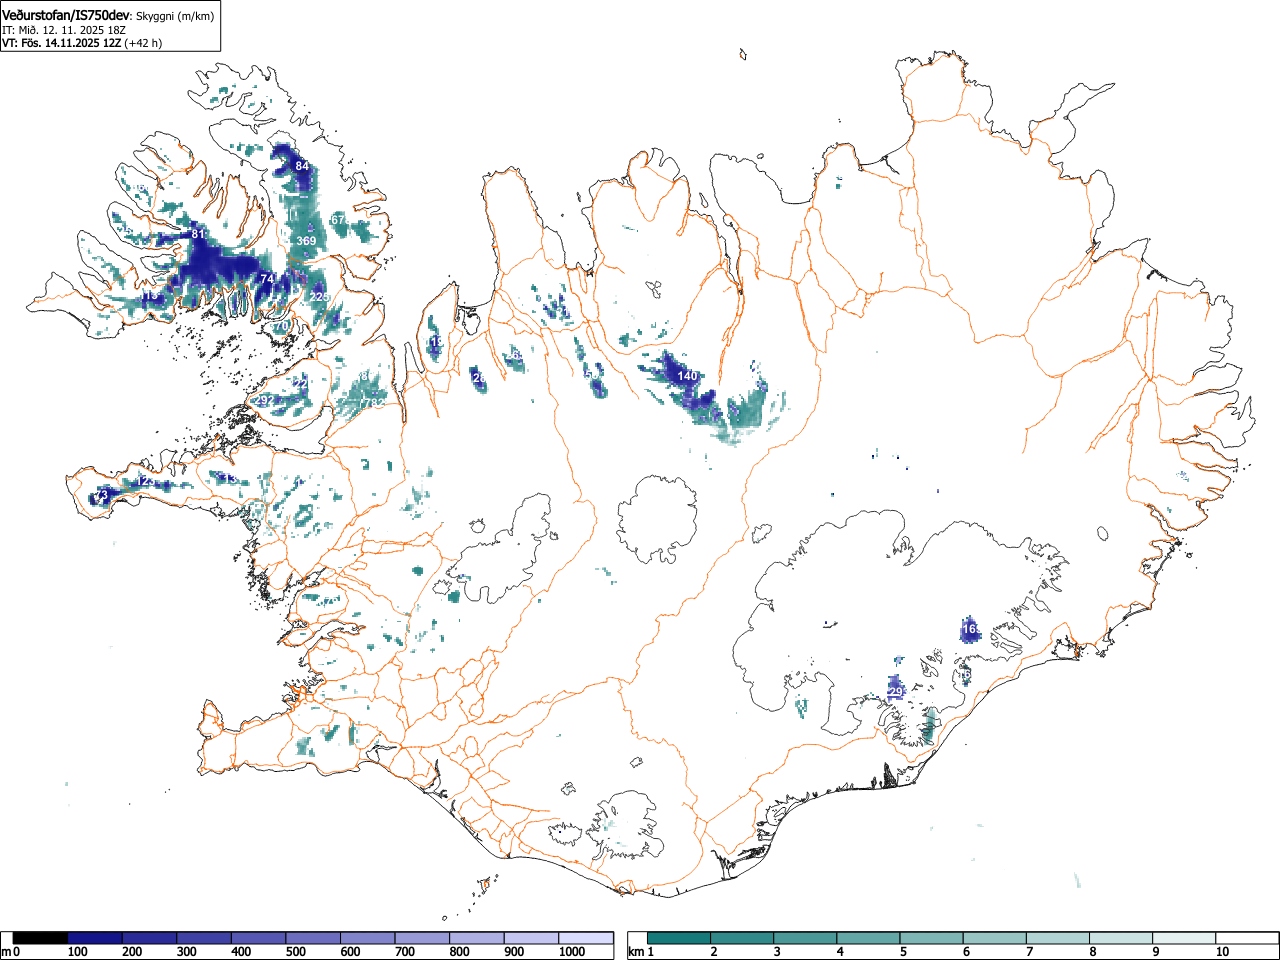Click the '74' visibility value on the map

[x=267, y=279]
